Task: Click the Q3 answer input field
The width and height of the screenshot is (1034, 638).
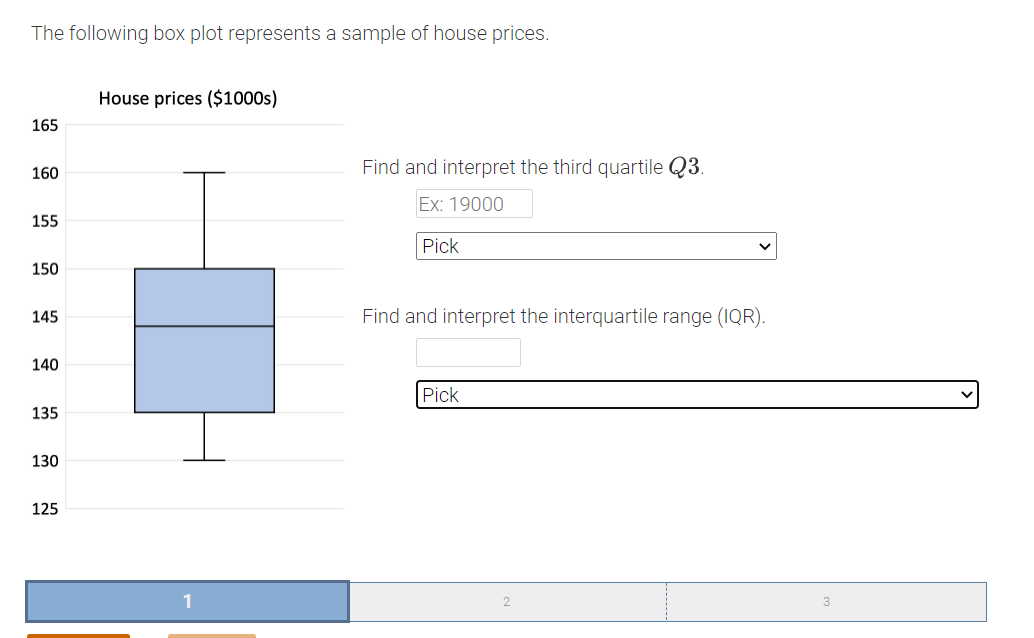Action: tap(474, 204)
